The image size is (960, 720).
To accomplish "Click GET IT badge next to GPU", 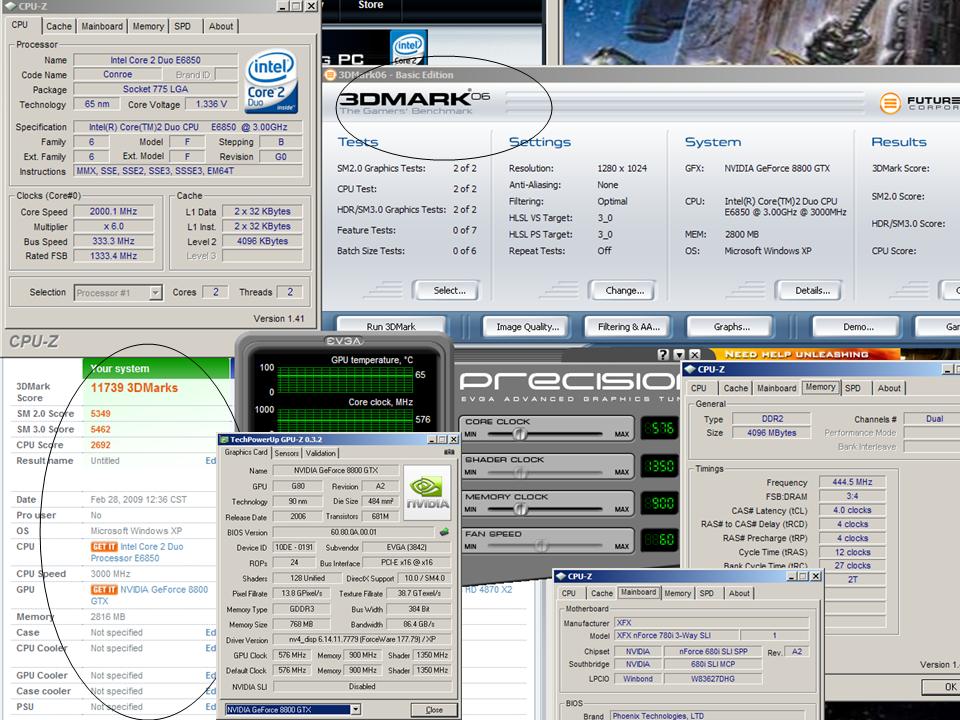I will [104, 590].
